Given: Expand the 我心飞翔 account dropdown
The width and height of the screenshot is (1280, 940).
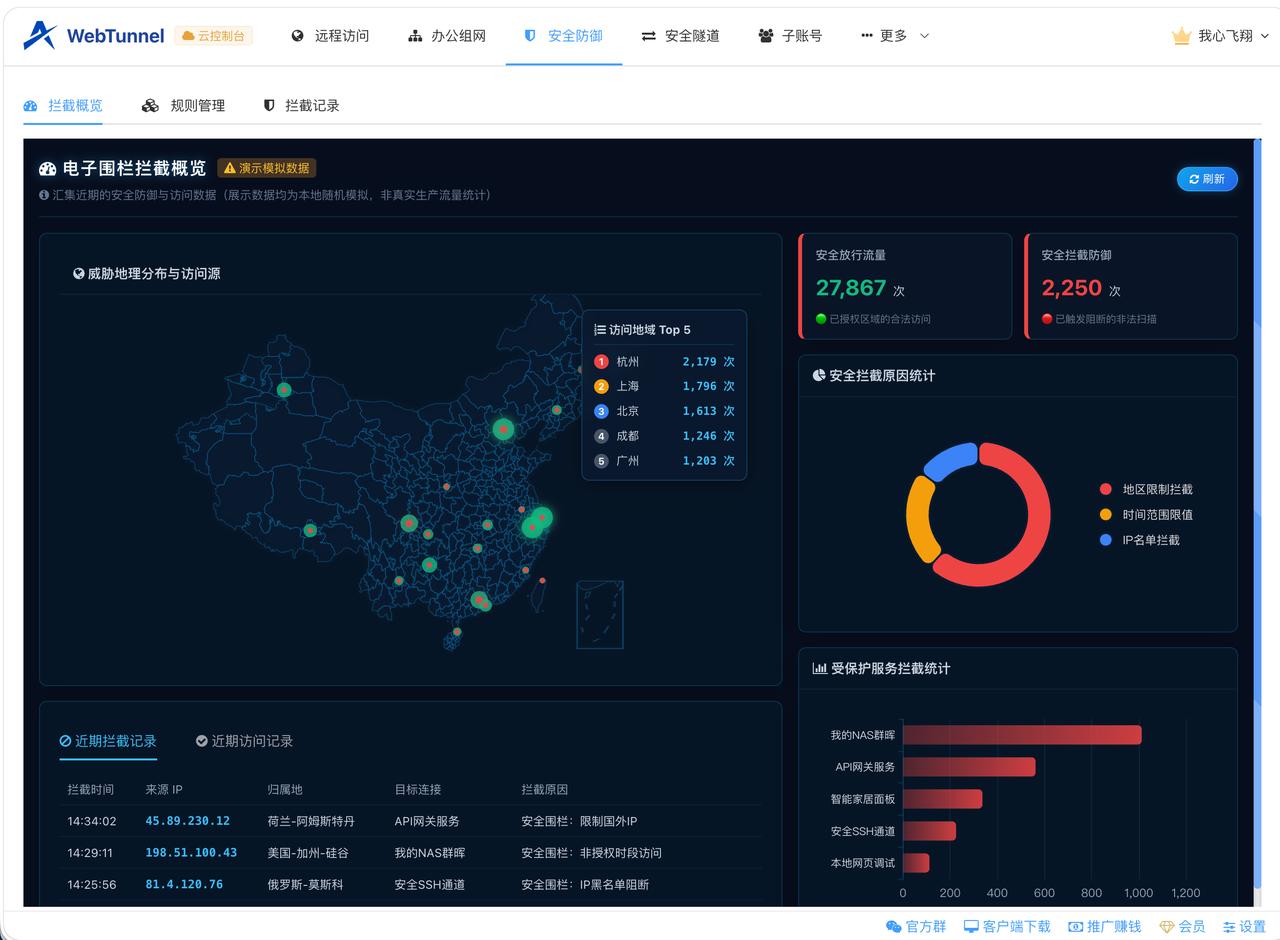Looking at the screenshot, I should click(1233, 36).
